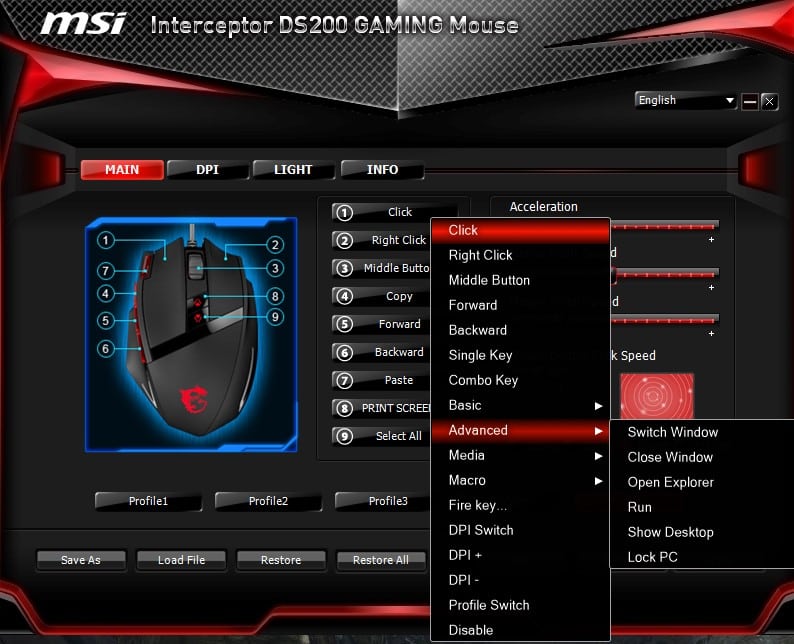This screenshot has height=644, width=794.
Task: Click mouse diagram marker number 1
Action: pyautogui.click(x=106, y=240)
